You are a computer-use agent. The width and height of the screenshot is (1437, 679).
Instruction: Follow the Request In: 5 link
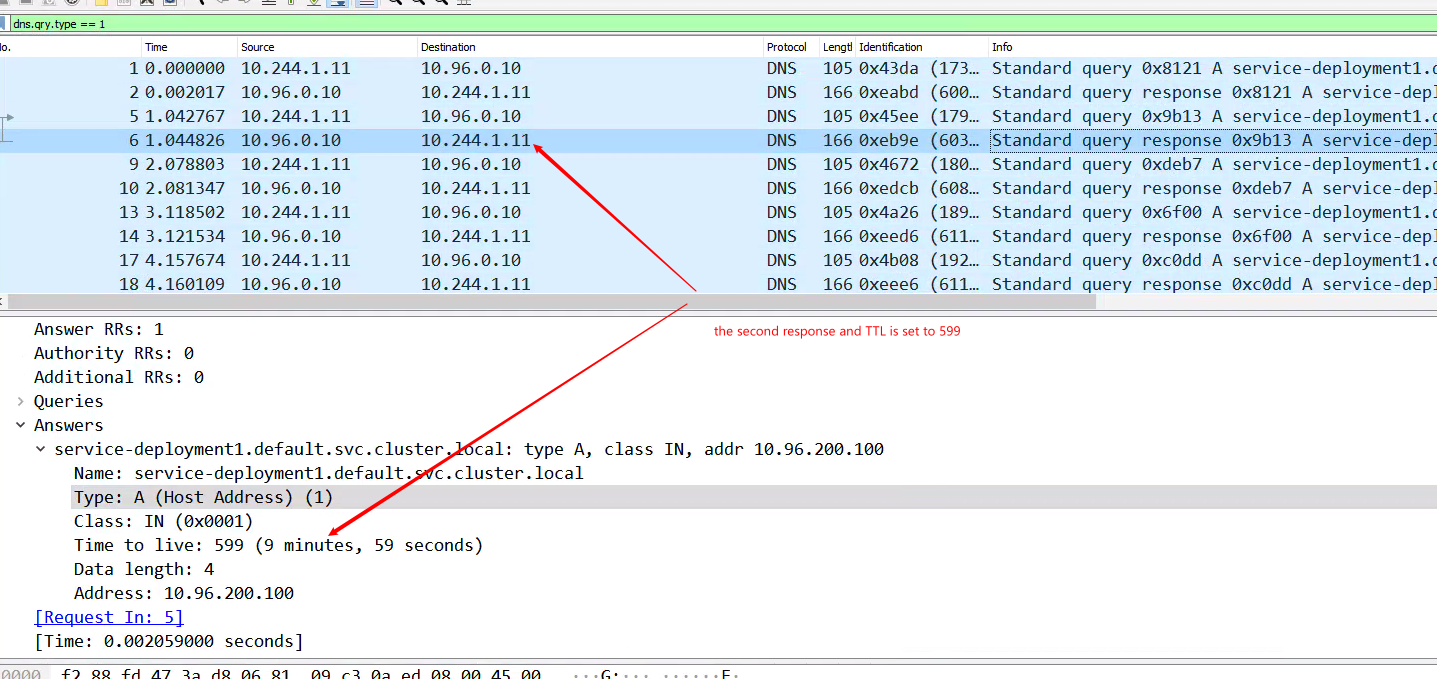click(108, 617)
